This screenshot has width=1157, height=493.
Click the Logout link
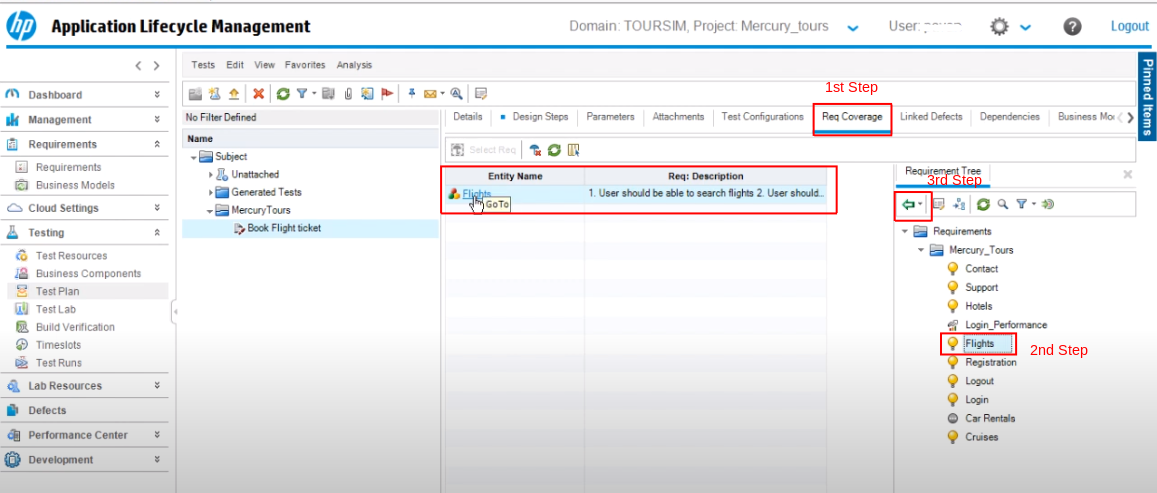[x=1129, y=27]
